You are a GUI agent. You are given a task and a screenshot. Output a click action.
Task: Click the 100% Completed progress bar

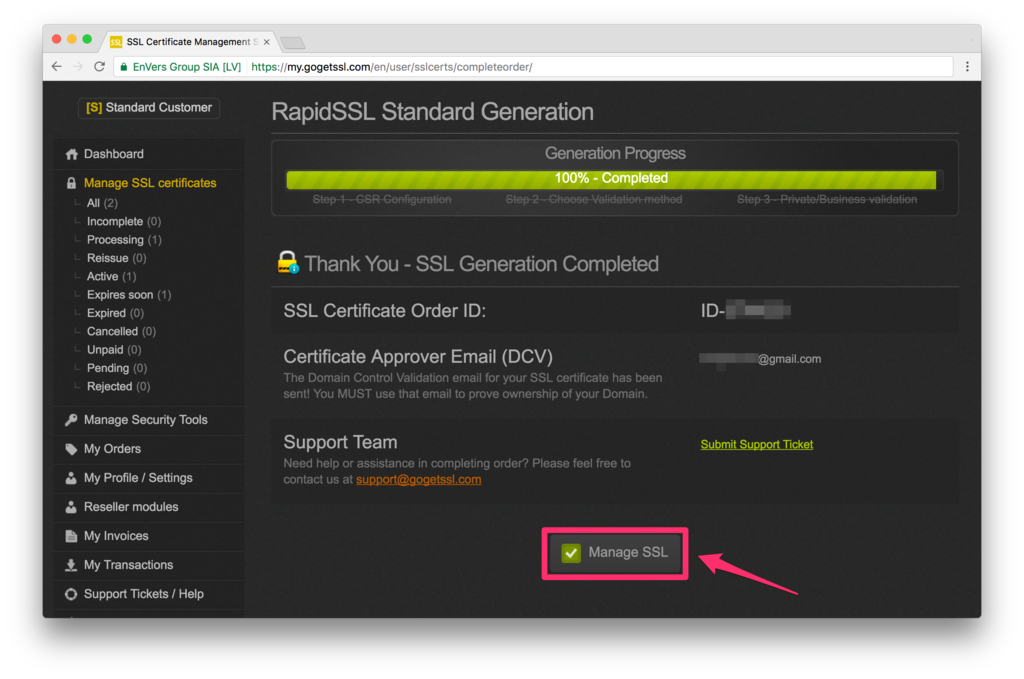(x=611, y=179)
